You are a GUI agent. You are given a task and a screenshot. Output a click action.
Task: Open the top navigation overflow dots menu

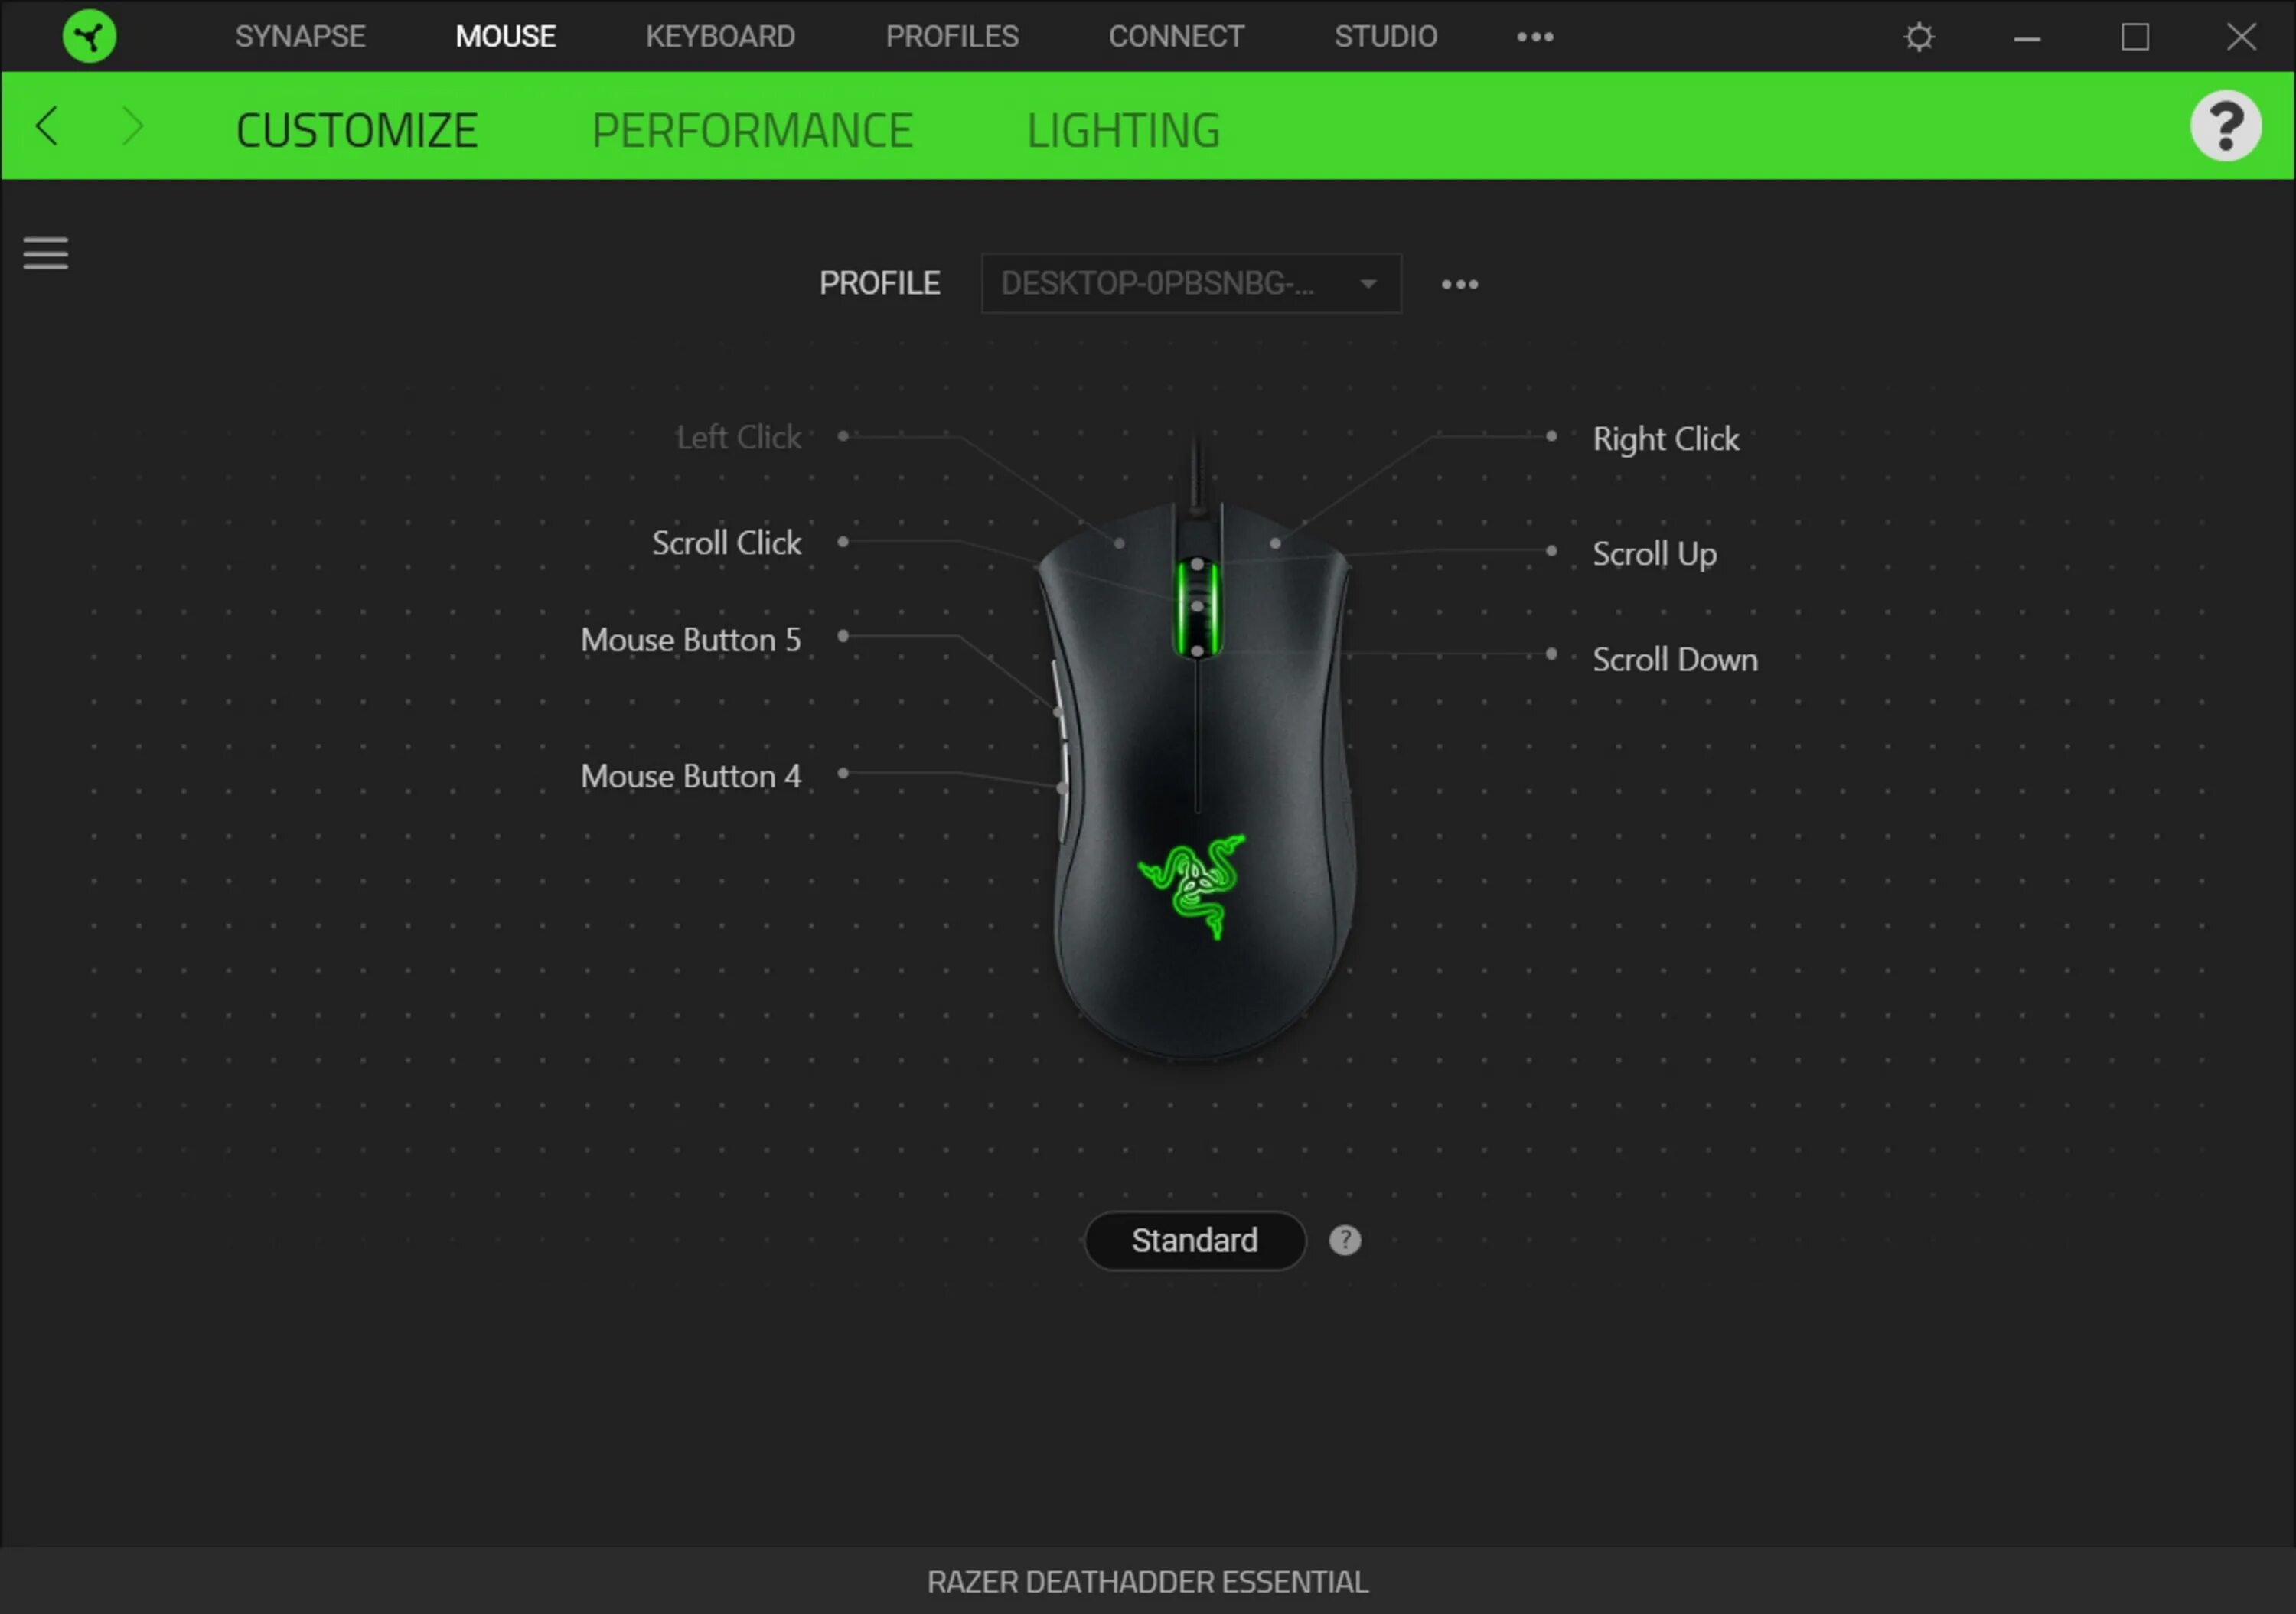tap(1534, 37)
